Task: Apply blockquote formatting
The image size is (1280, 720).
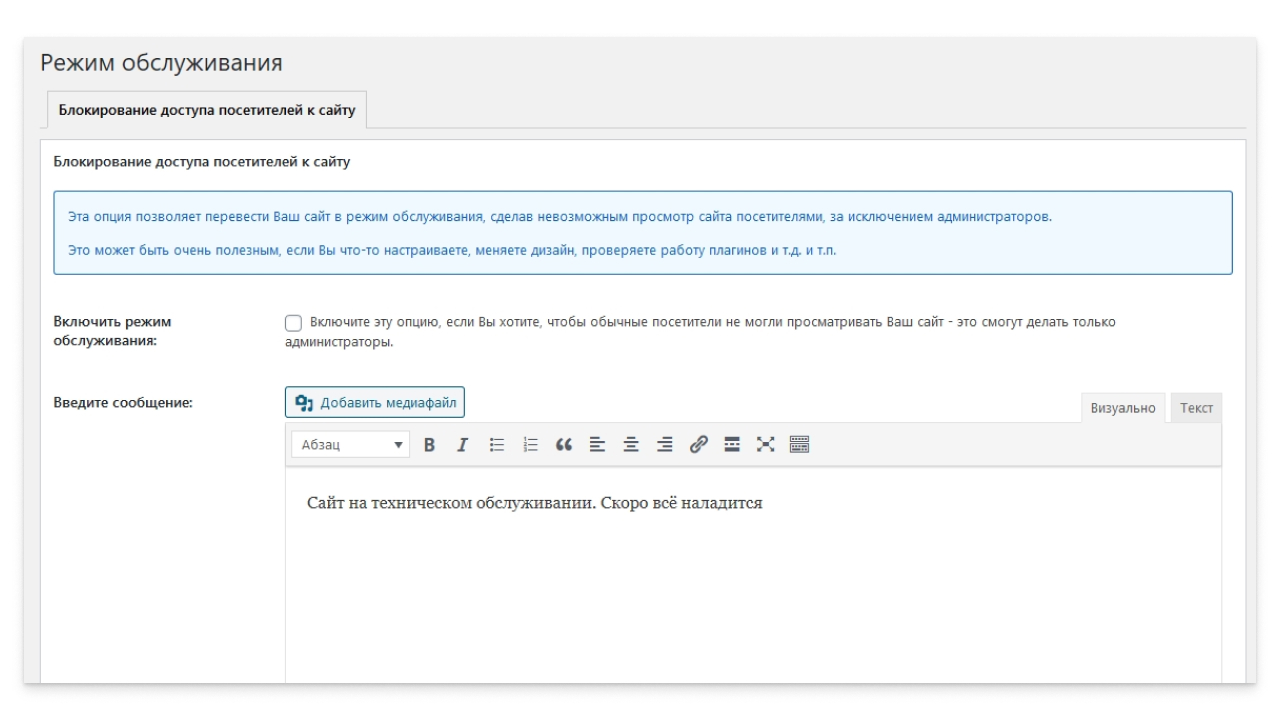Action: click(x=564, y=445)
